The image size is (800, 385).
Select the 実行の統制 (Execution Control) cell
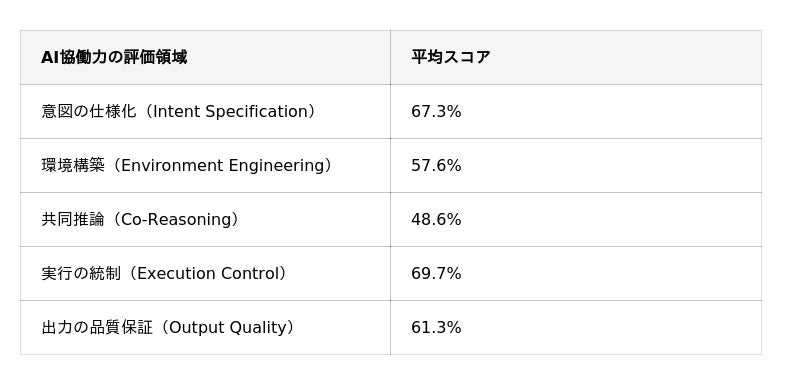[x=205, y=273]
